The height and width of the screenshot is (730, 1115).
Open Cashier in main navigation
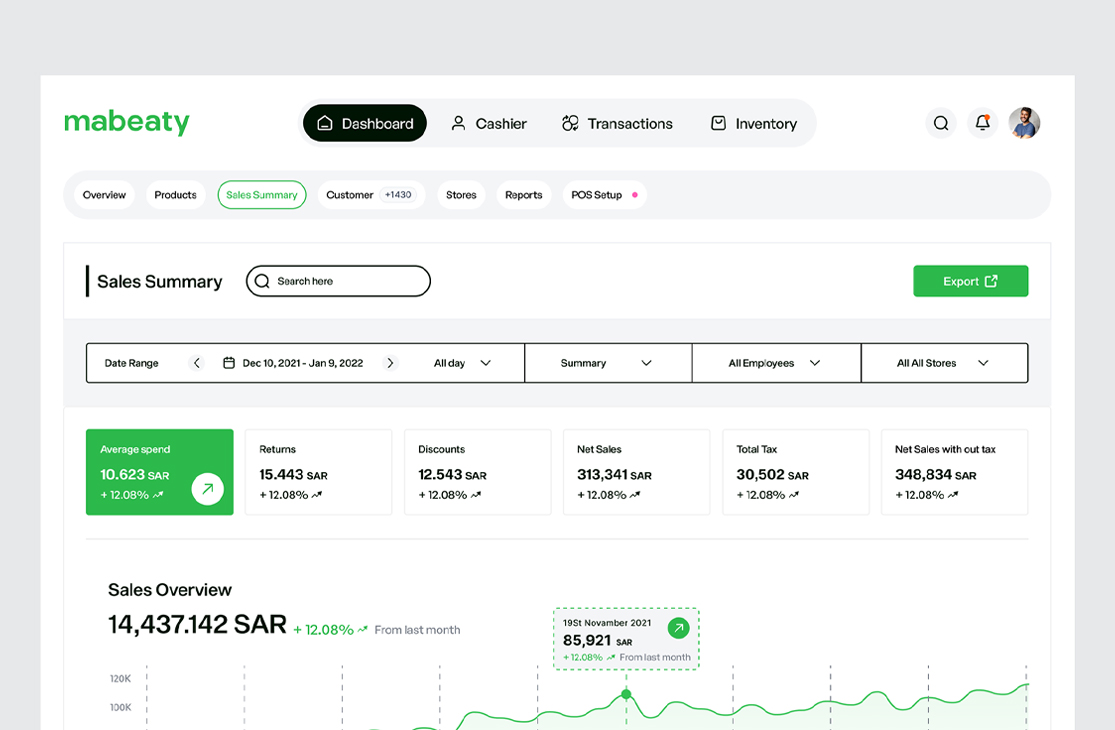click(489, 124)
